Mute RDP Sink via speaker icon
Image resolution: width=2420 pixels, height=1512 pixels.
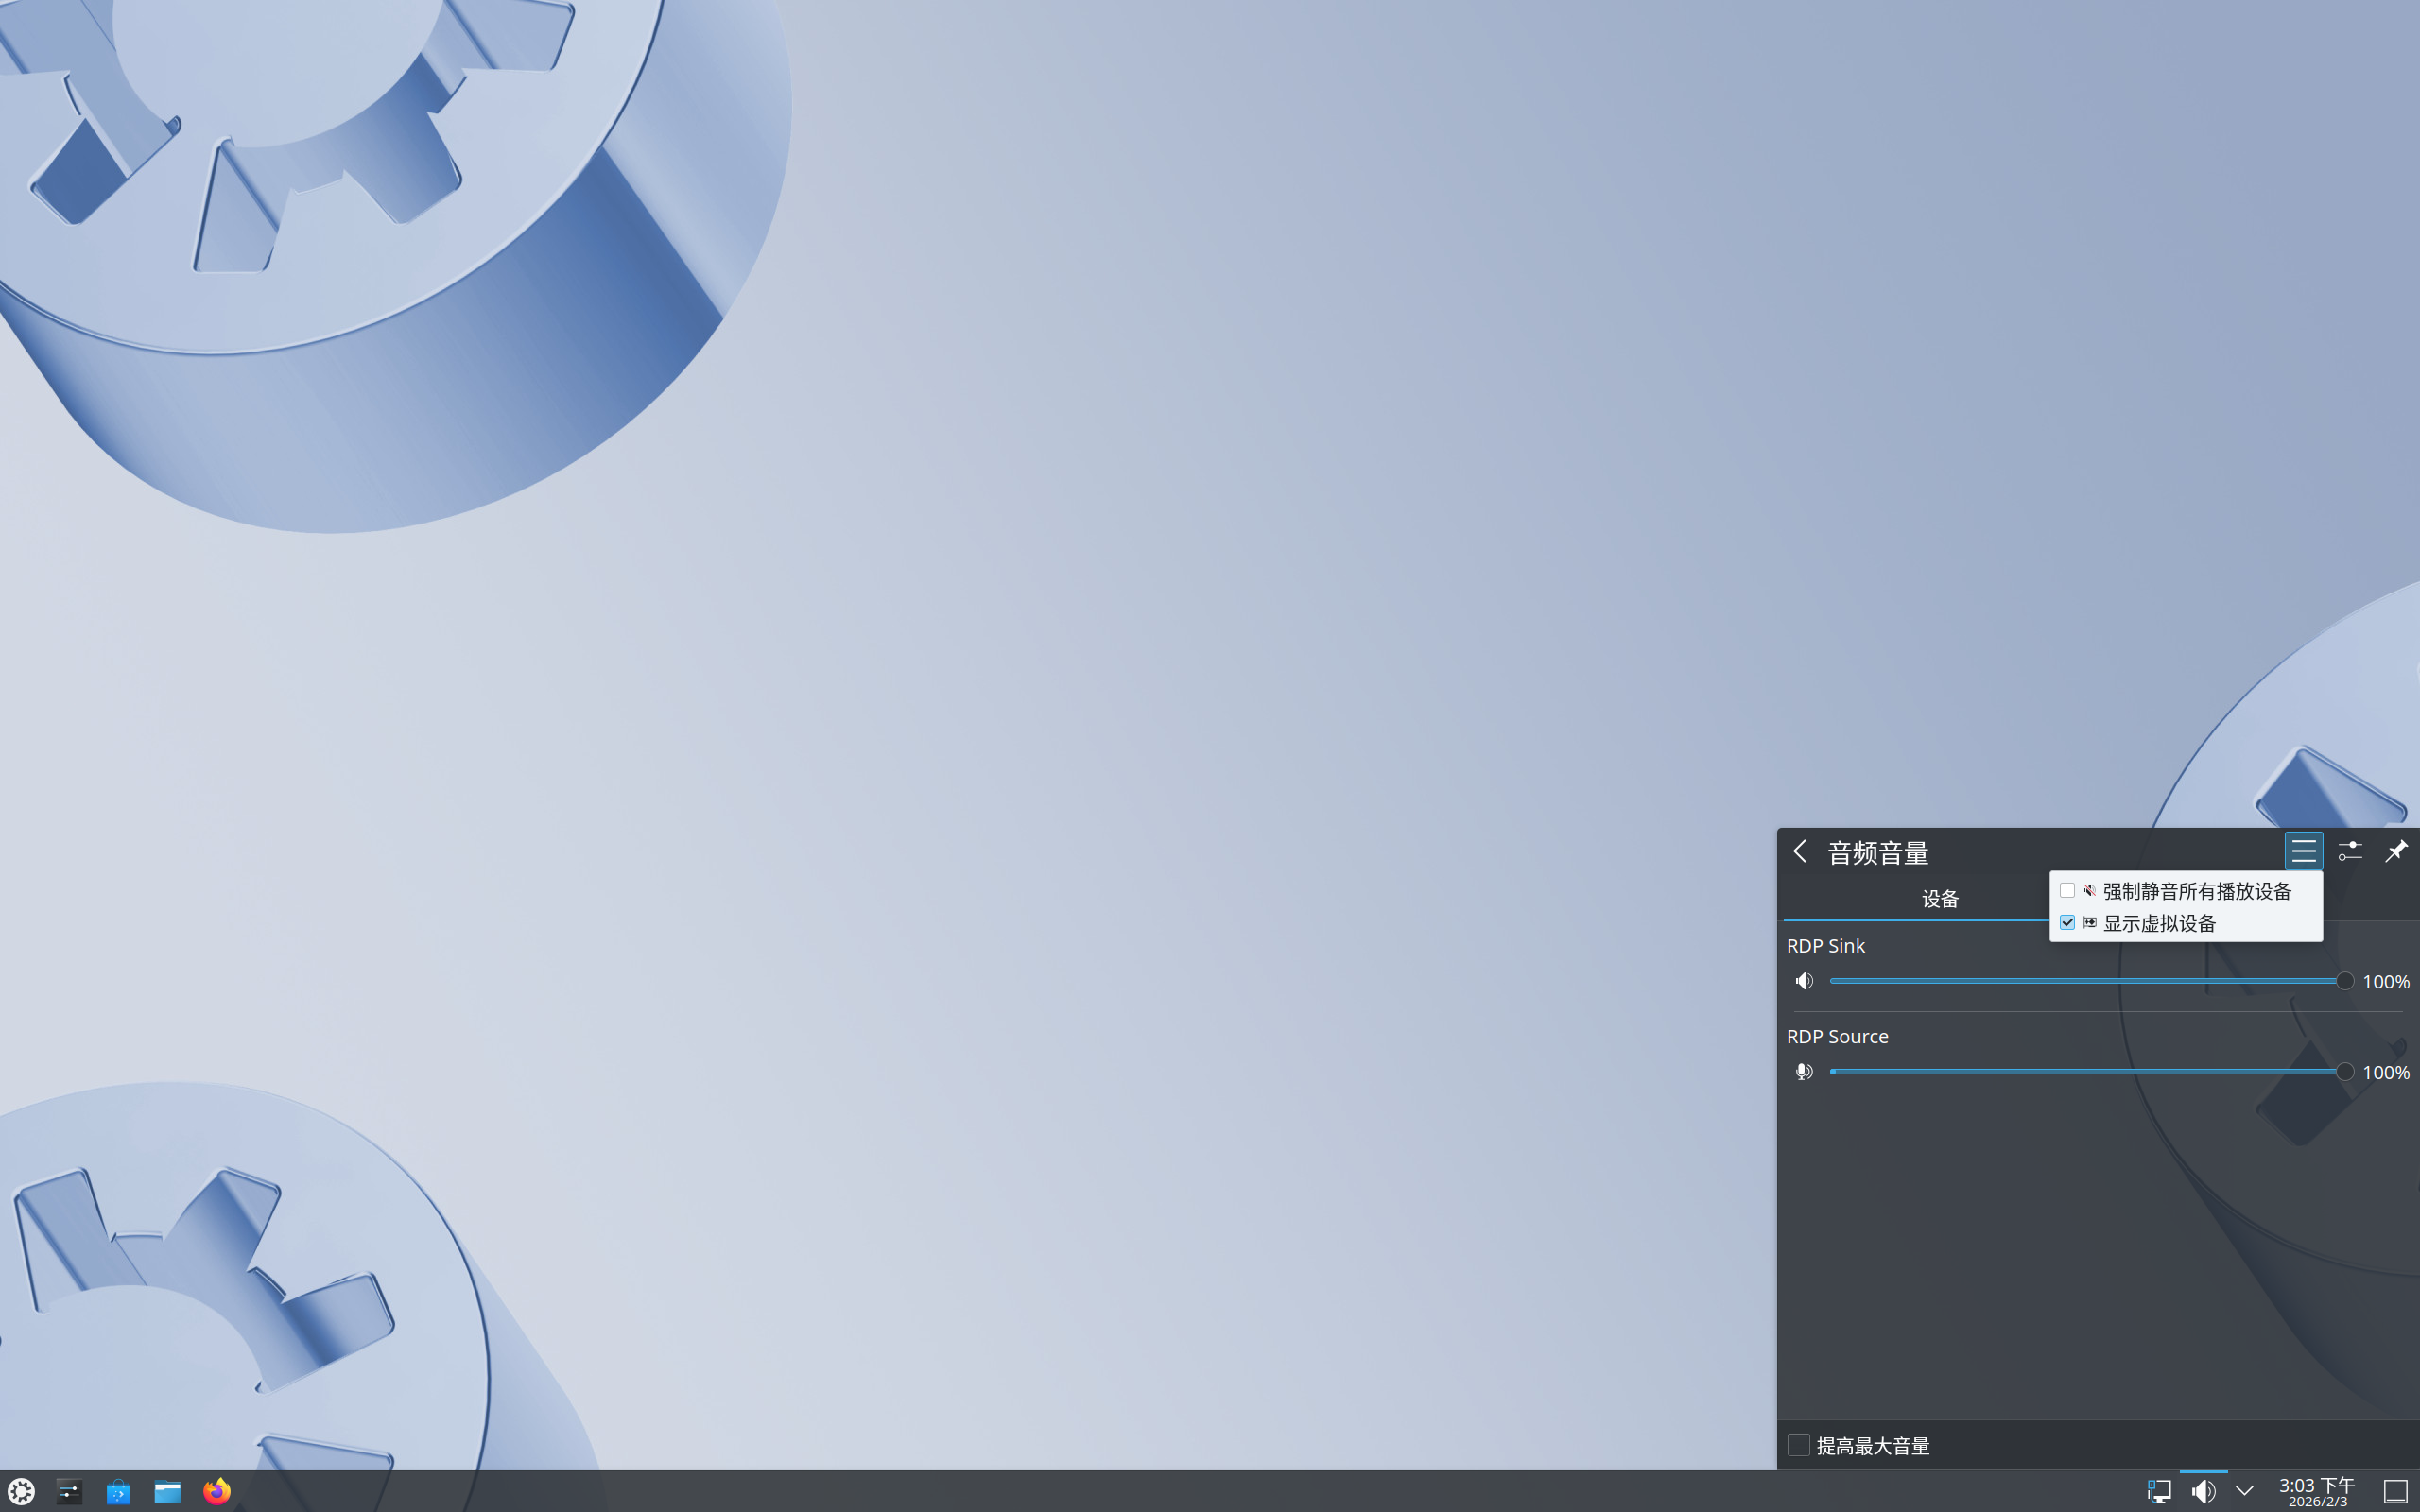tap(1803, 981)
